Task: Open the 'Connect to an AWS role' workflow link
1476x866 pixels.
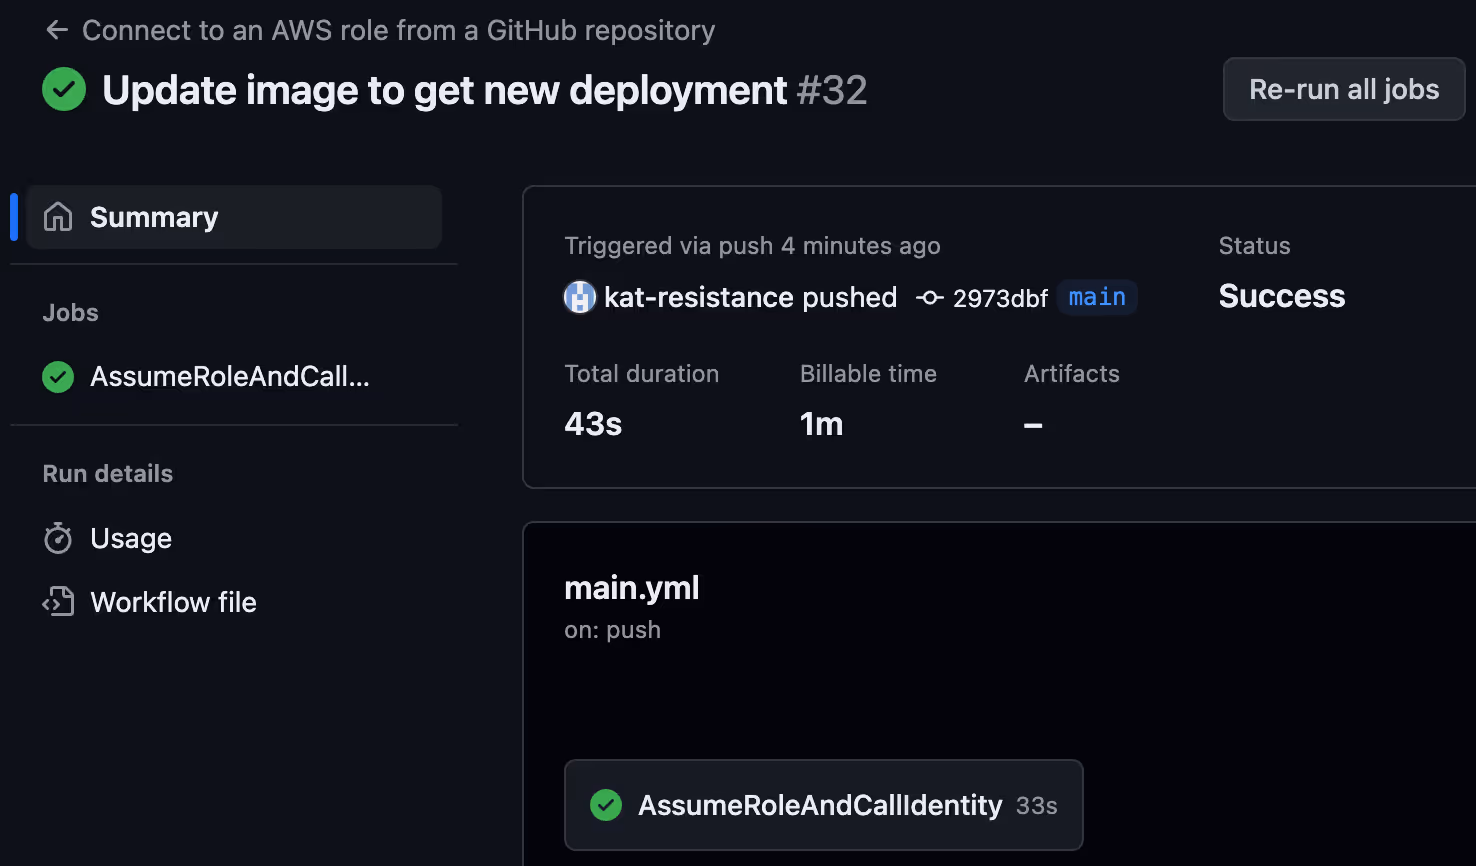Action: coord(398,30)
